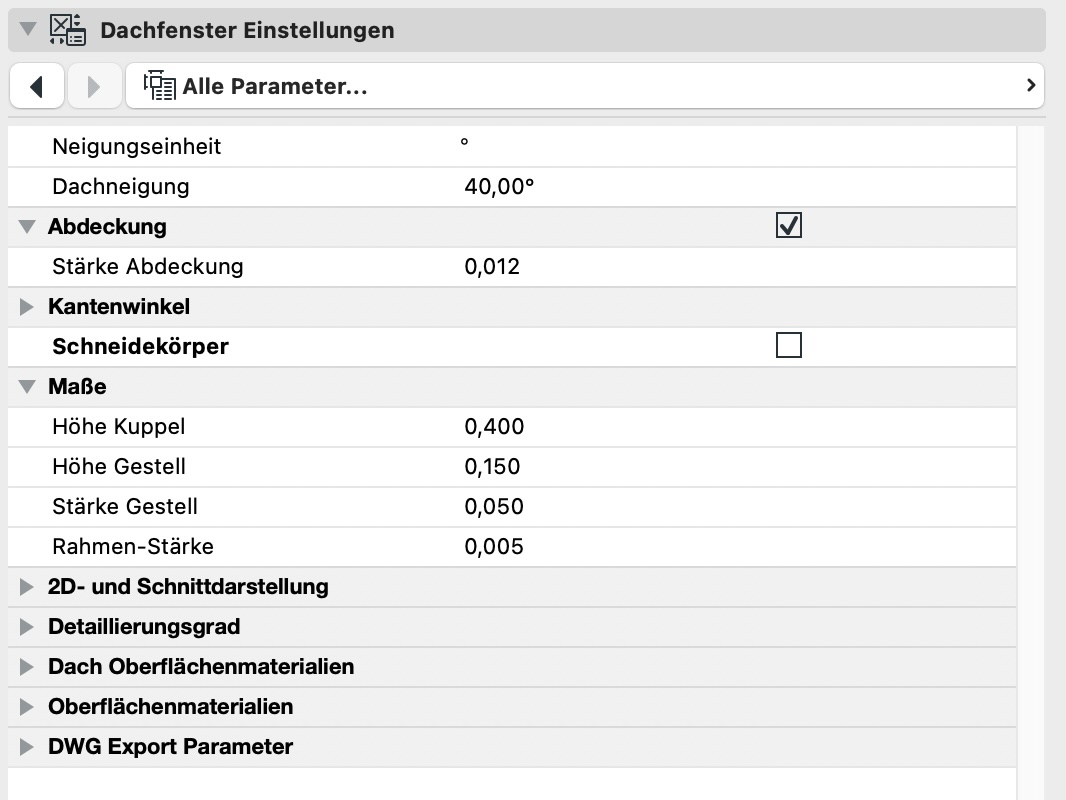This screenshot has height=800, width=1066.
Task: Click the Höhe Kuppel value 0,400
Action: pyautogui.click(x=494, y=427)
